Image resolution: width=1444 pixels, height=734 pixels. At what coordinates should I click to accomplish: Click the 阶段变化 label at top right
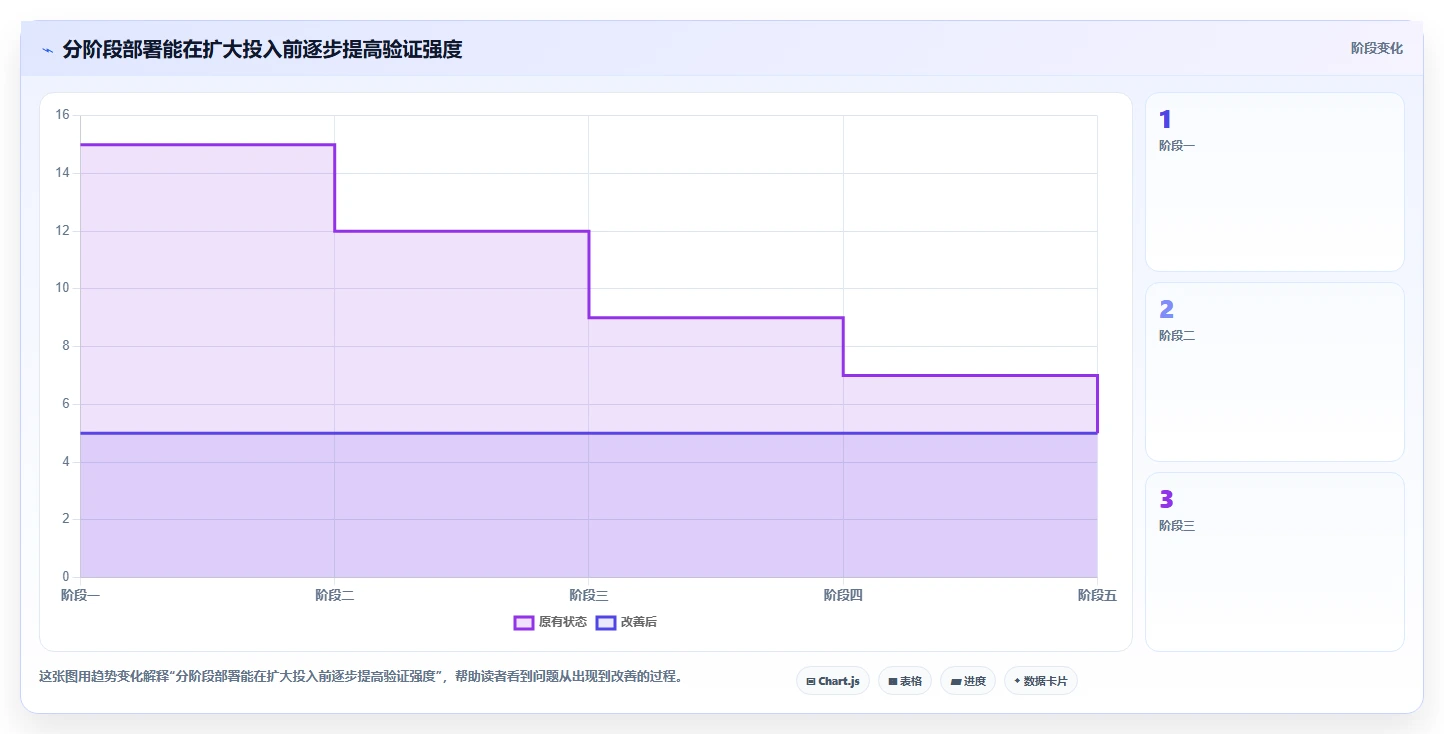[x=1377, y=48]
